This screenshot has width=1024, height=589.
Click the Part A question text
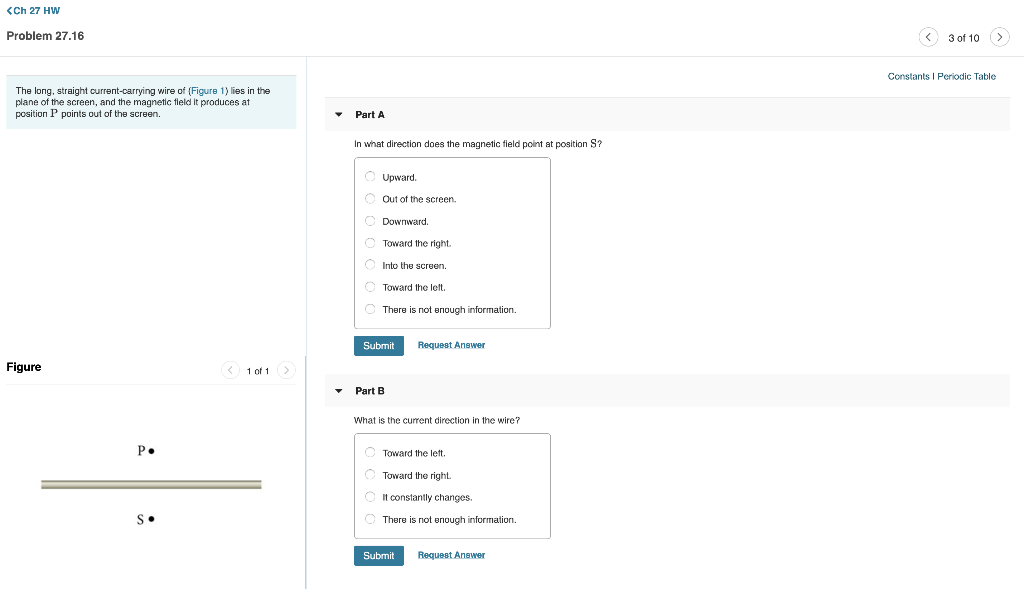[478, 144]
